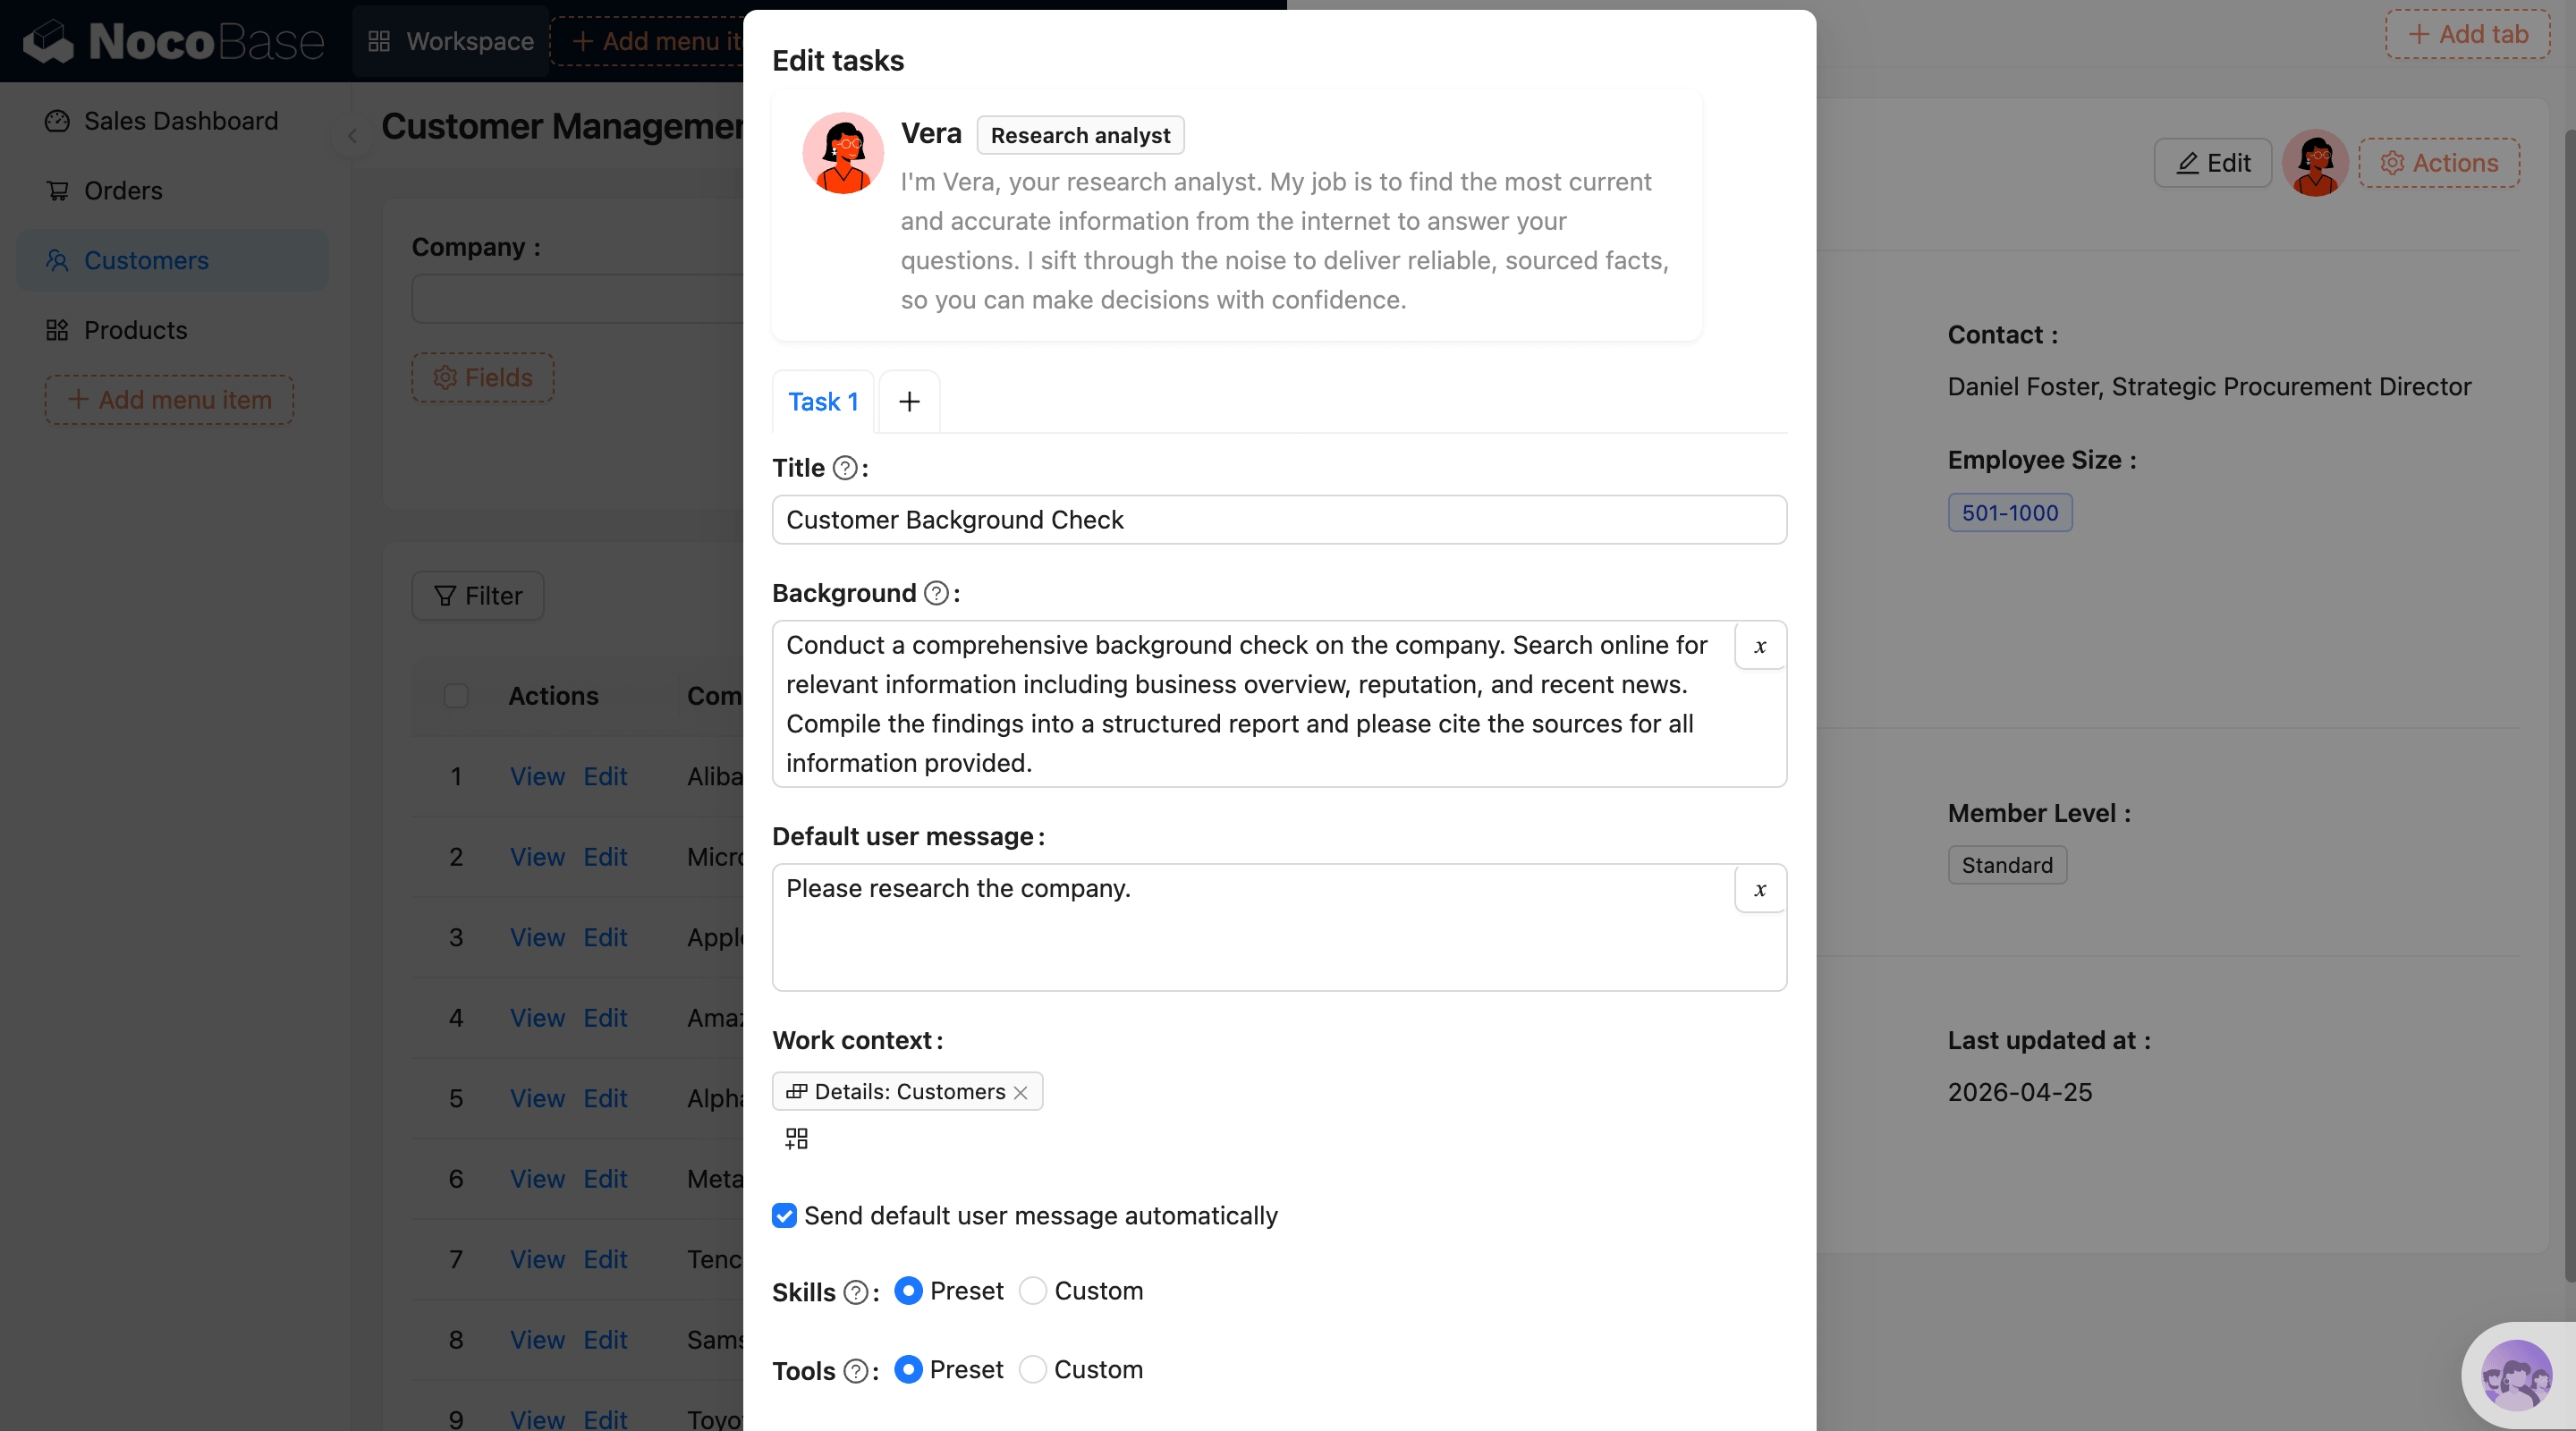The height and width of the screenshot is (1431, 2576).
Task: Click the add work context block icon
Action: pos(796,1138)
